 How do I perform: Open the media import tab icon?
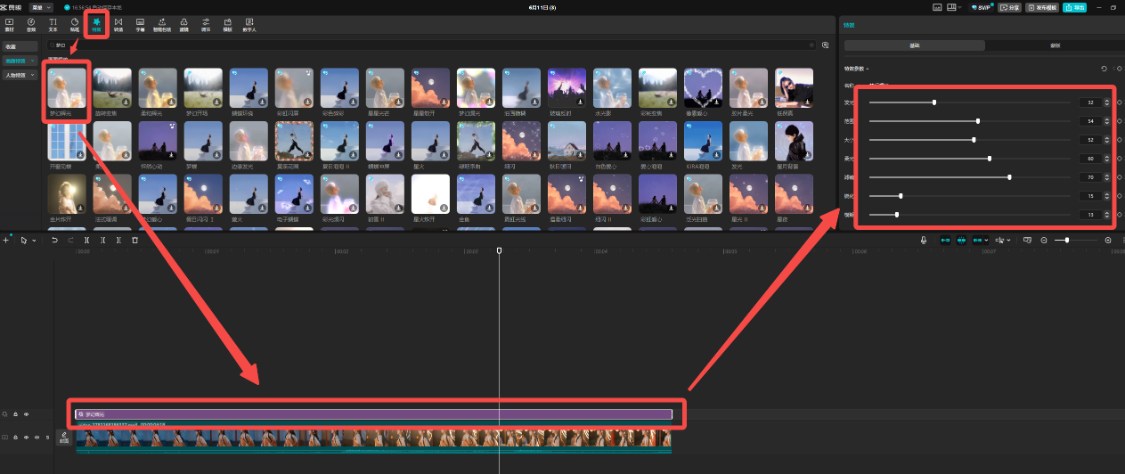click(9, 25)
